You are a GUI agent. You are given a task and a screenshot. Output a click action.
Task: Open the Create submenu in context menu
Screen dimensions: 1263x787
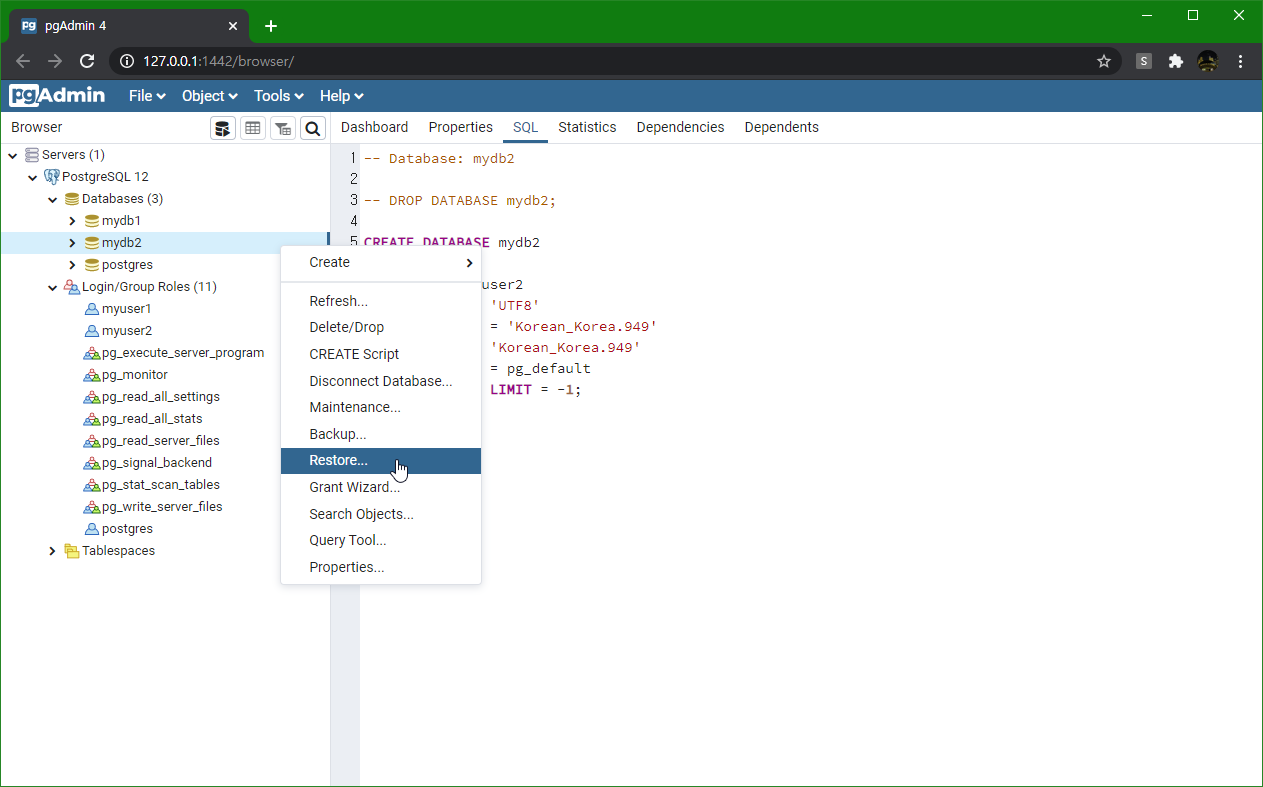(x=381, y=262)
